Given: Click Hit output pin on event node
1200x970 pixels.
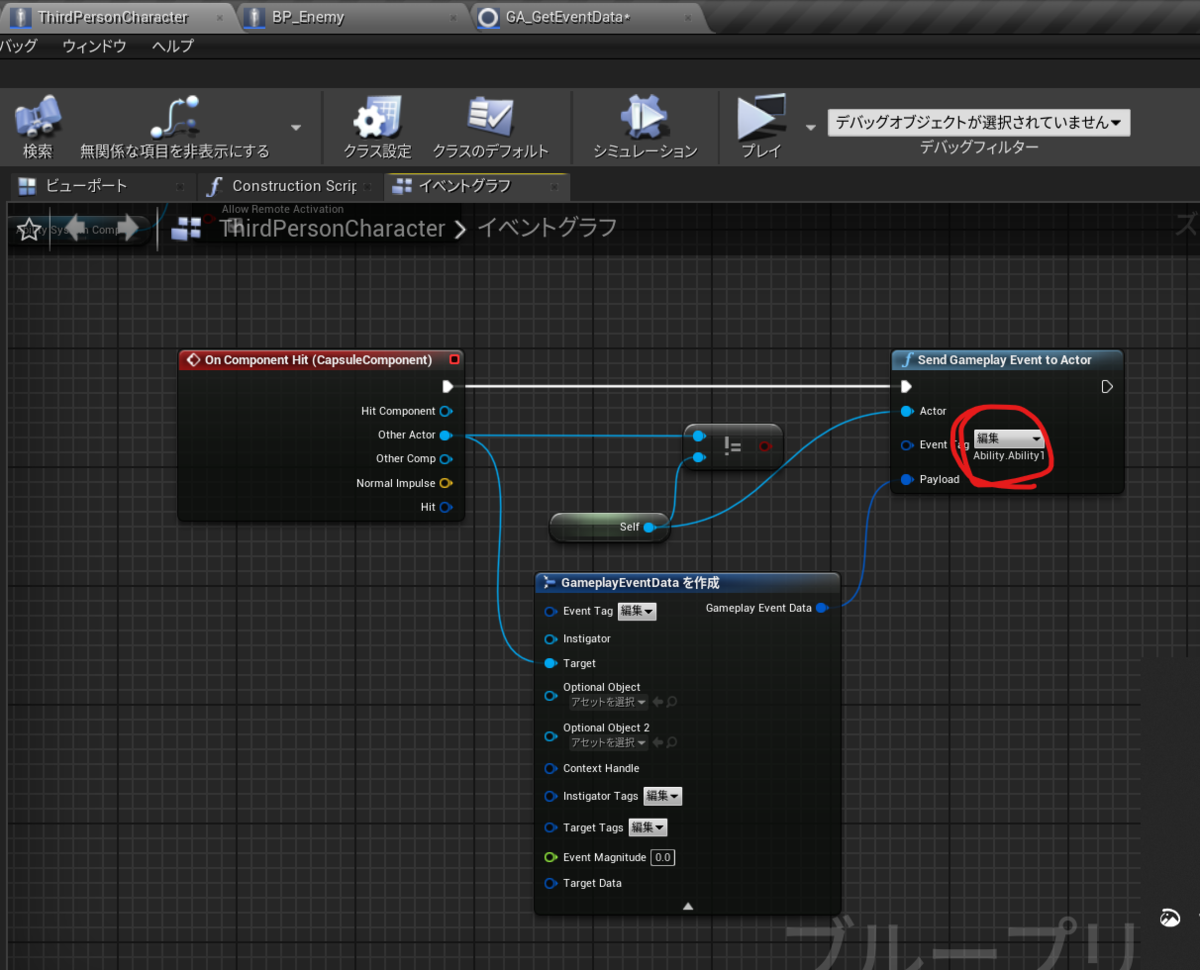Looking at the screenshot, I should (446, 507).
